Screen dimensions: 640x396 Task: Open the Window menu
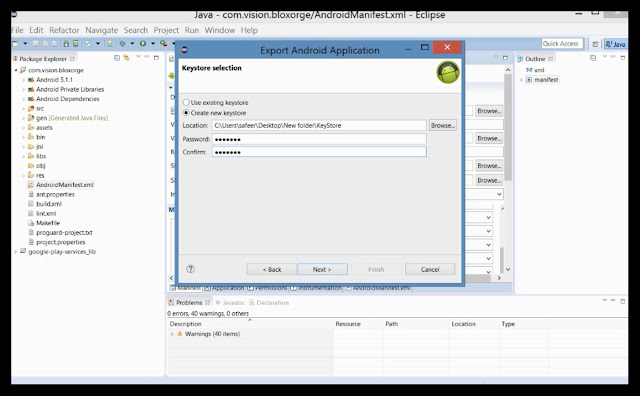pos(220,30)
